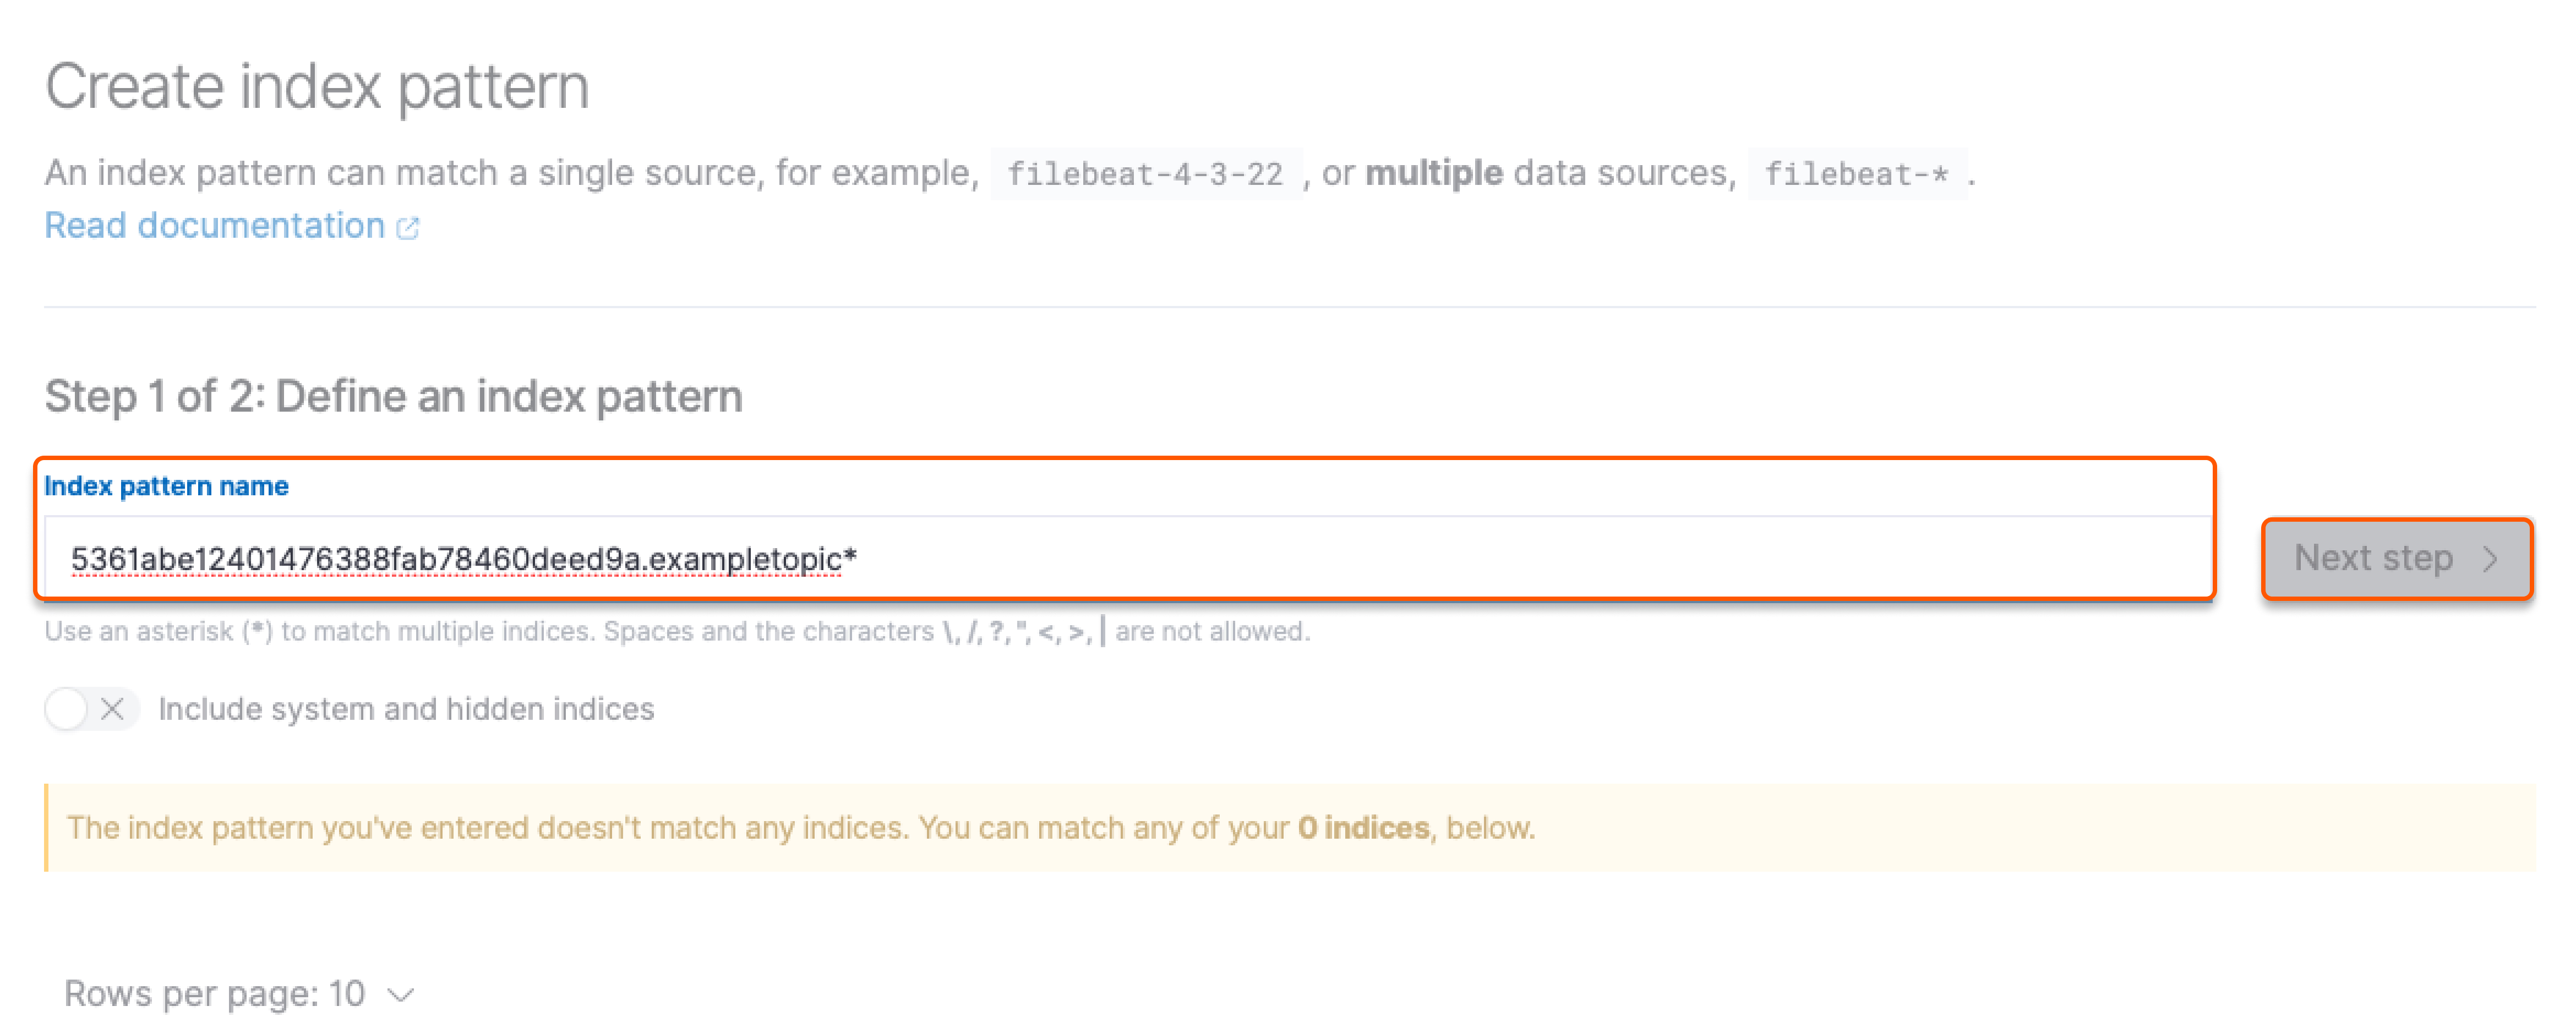Click the Index pattern name input field
The height and width of the screenshot is (1017, 2576).
tap(1100, 558)
